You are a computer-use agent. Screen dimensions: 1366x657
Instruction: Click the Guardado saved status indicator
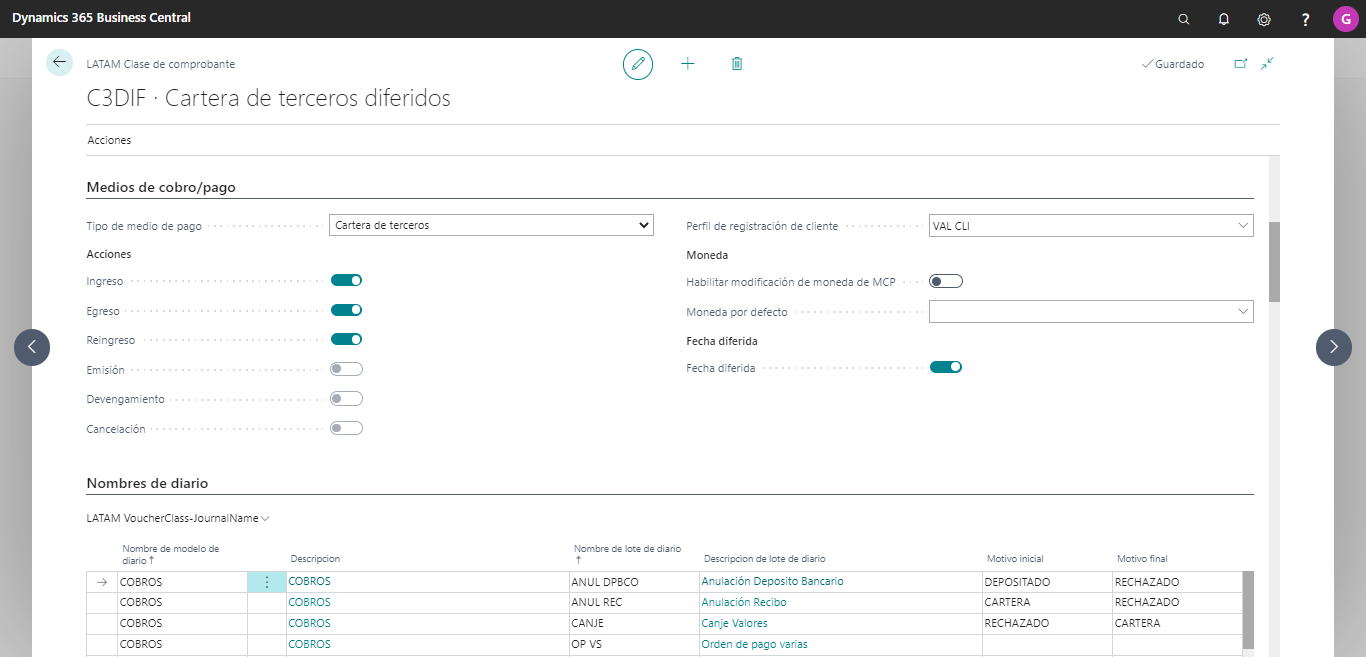click(x=1173, y=64)
